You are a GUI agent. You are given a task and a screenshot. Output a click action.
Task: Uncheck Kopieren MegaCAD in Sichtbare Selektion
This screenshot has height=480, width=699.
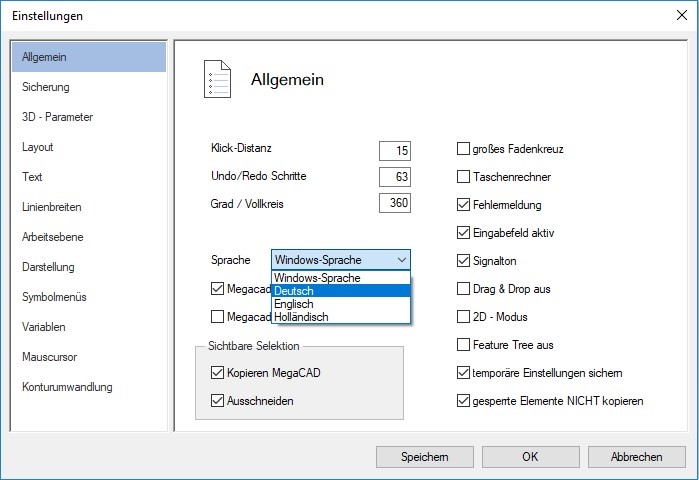click(x=218, y=373)
